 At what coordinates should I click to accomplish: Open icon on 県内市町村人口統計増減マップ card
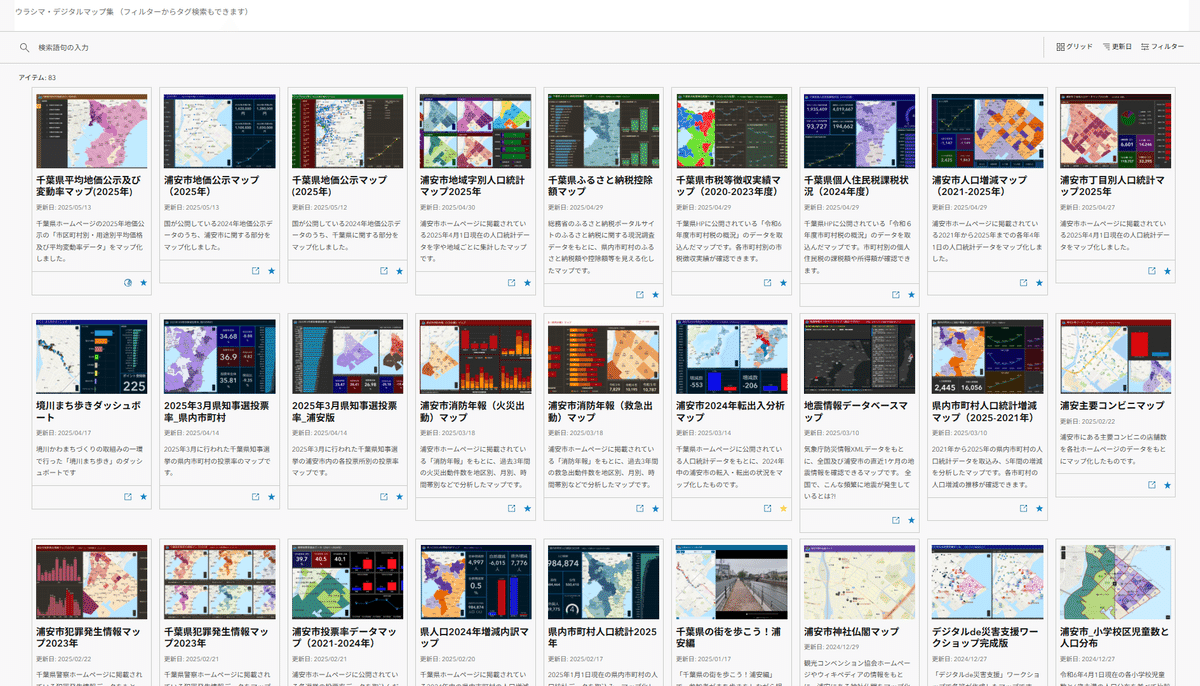[1024, 508]
